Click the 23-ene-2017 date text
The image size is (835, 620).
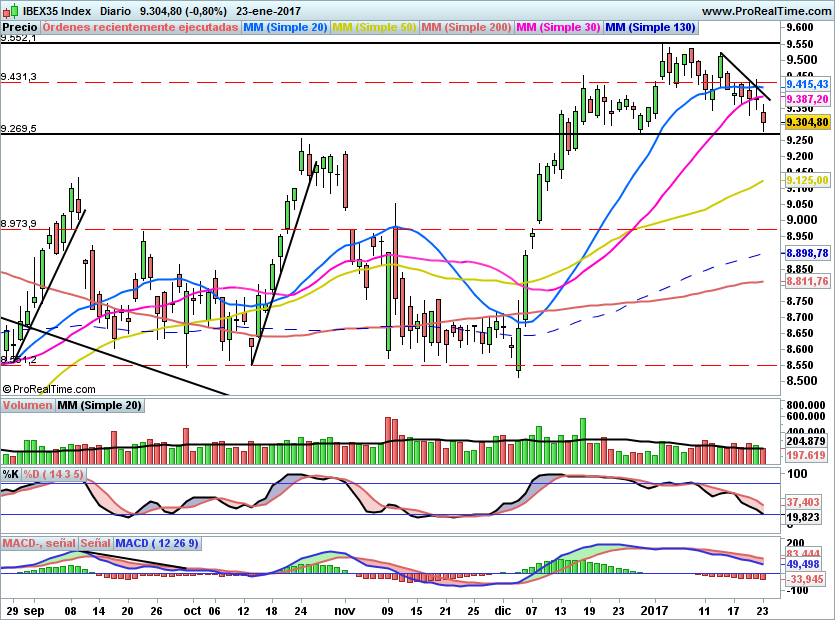coord(268,11)
